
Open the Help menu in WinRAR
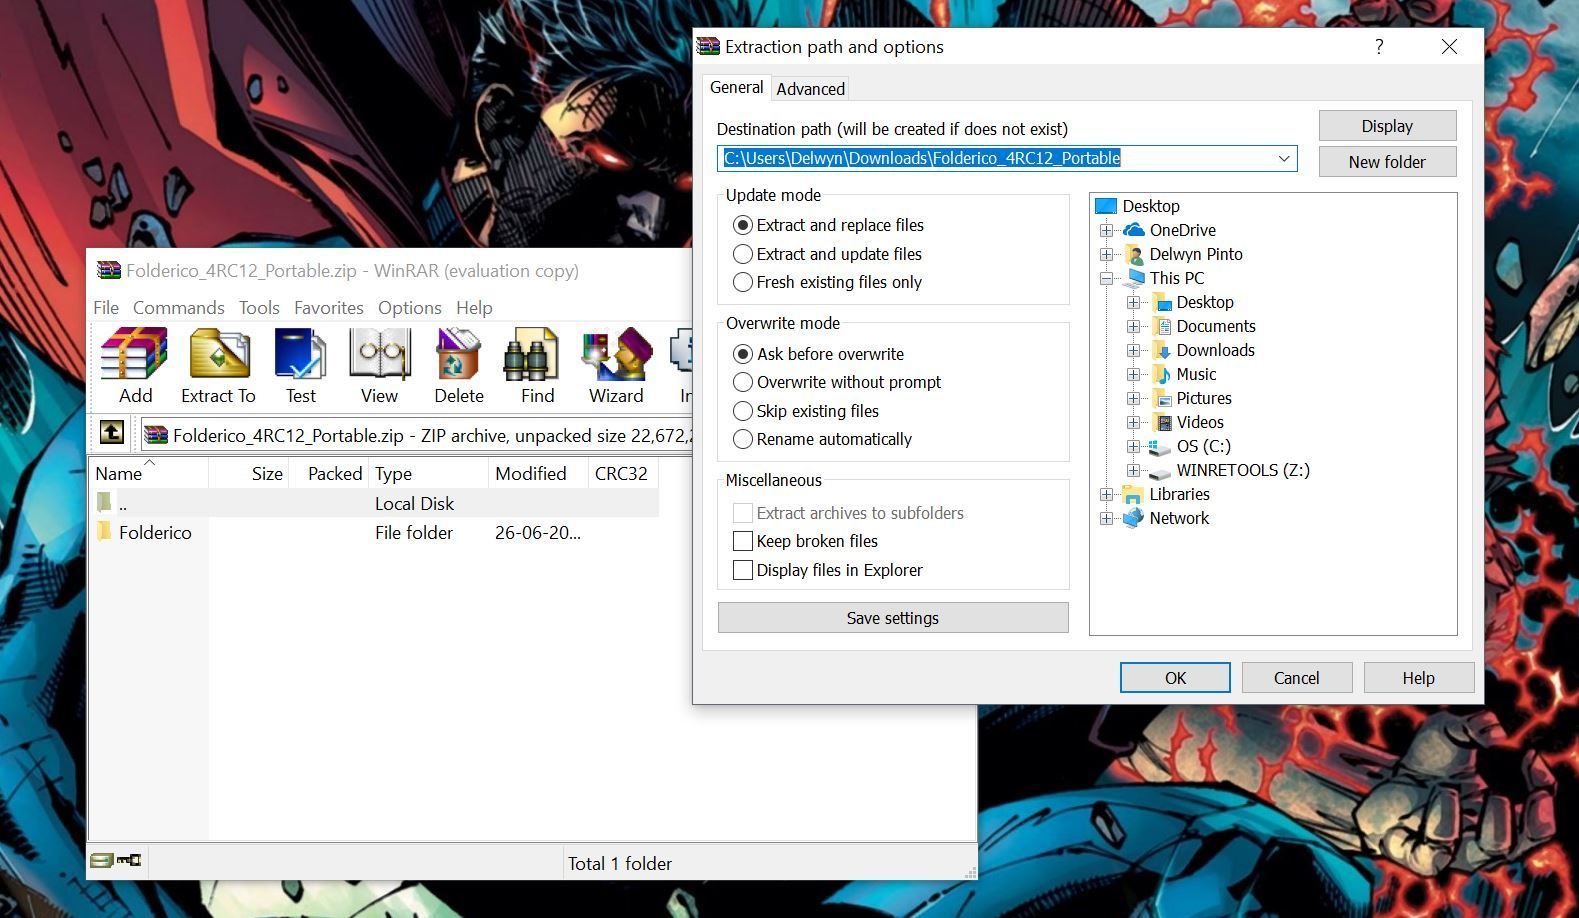pyautogui.click(x=474, y=308)
